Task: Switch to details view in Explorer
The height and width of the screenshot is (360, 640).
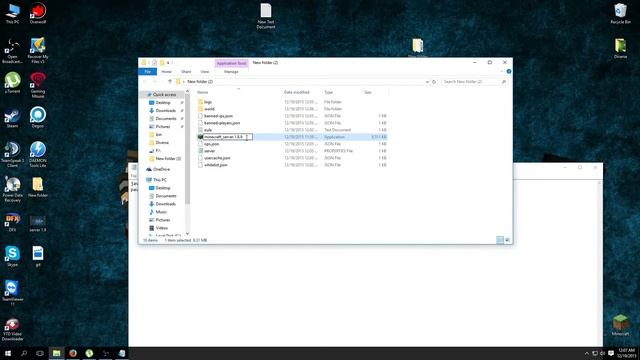Action: tap(500, 240)
